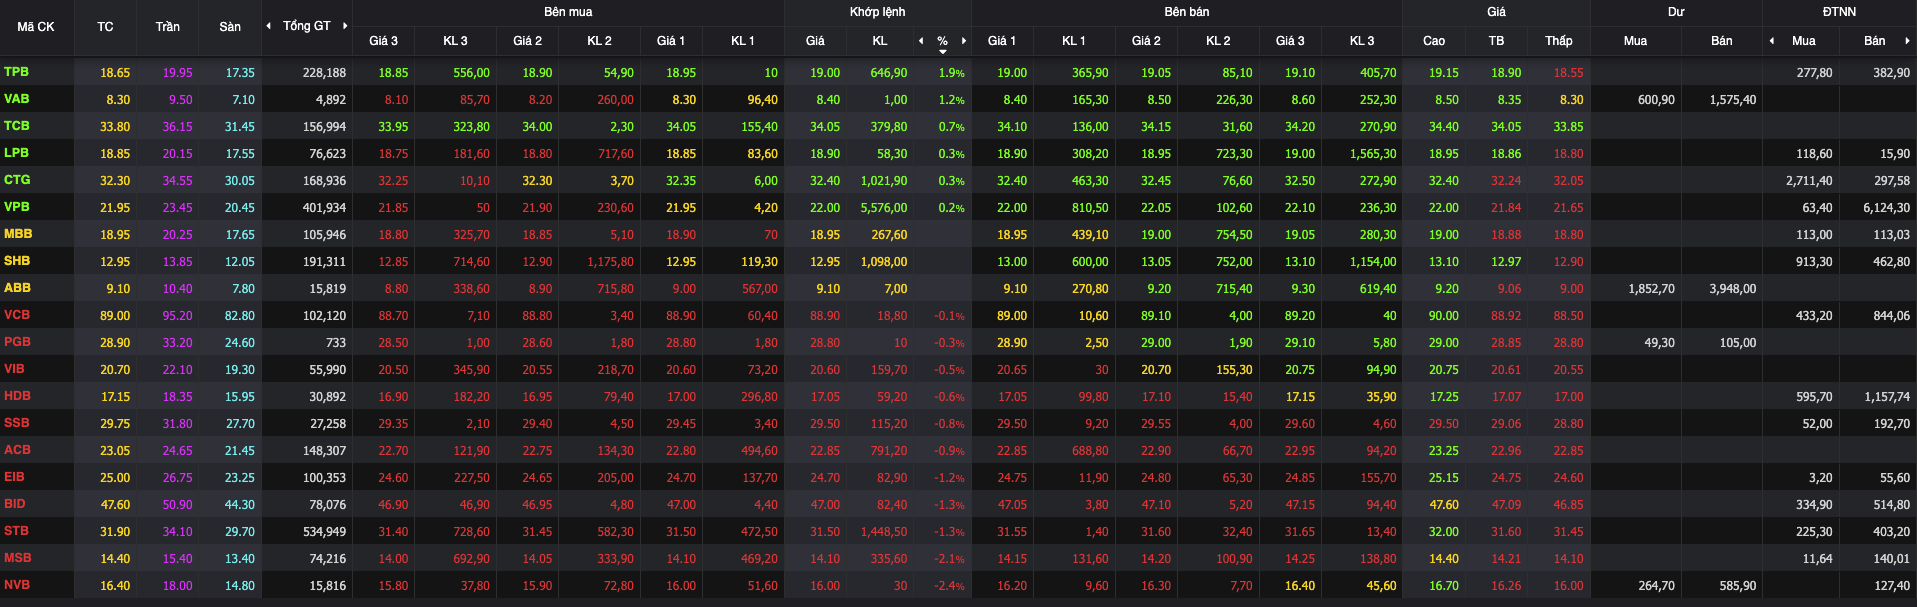This screenshot has height=607, width=1917.
Task: View the BID stock symbol
Action: [x=15, y=504]
